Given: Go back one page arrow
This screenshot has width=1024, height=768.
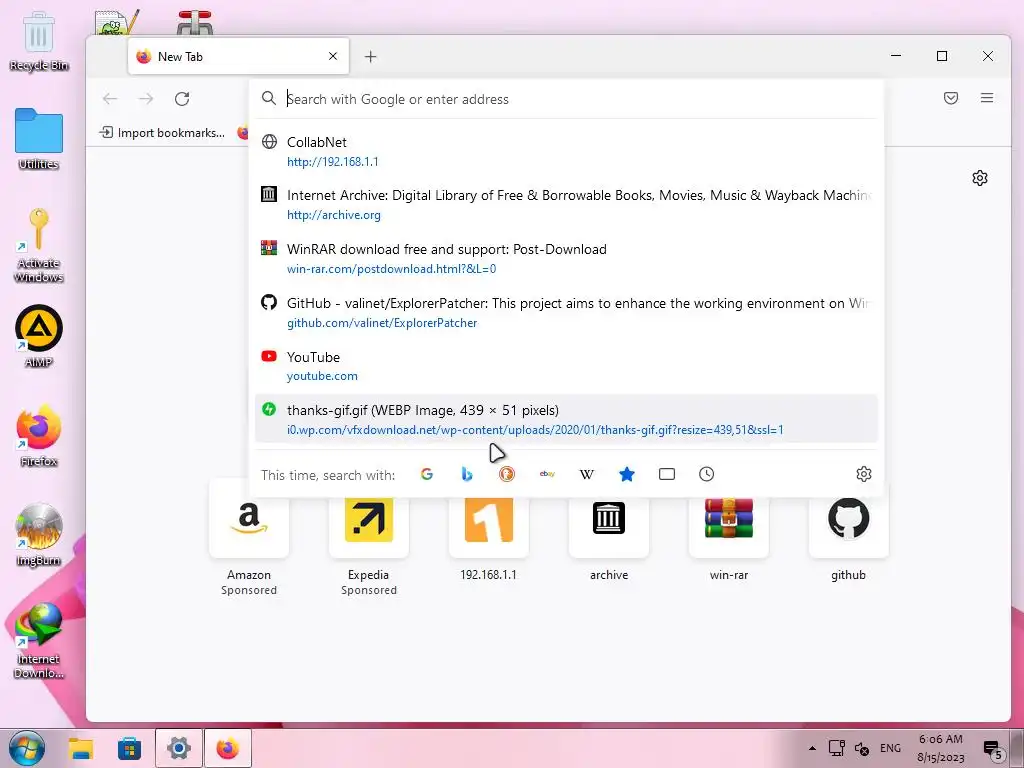Looking at the screenshot, I should (110, 99).
